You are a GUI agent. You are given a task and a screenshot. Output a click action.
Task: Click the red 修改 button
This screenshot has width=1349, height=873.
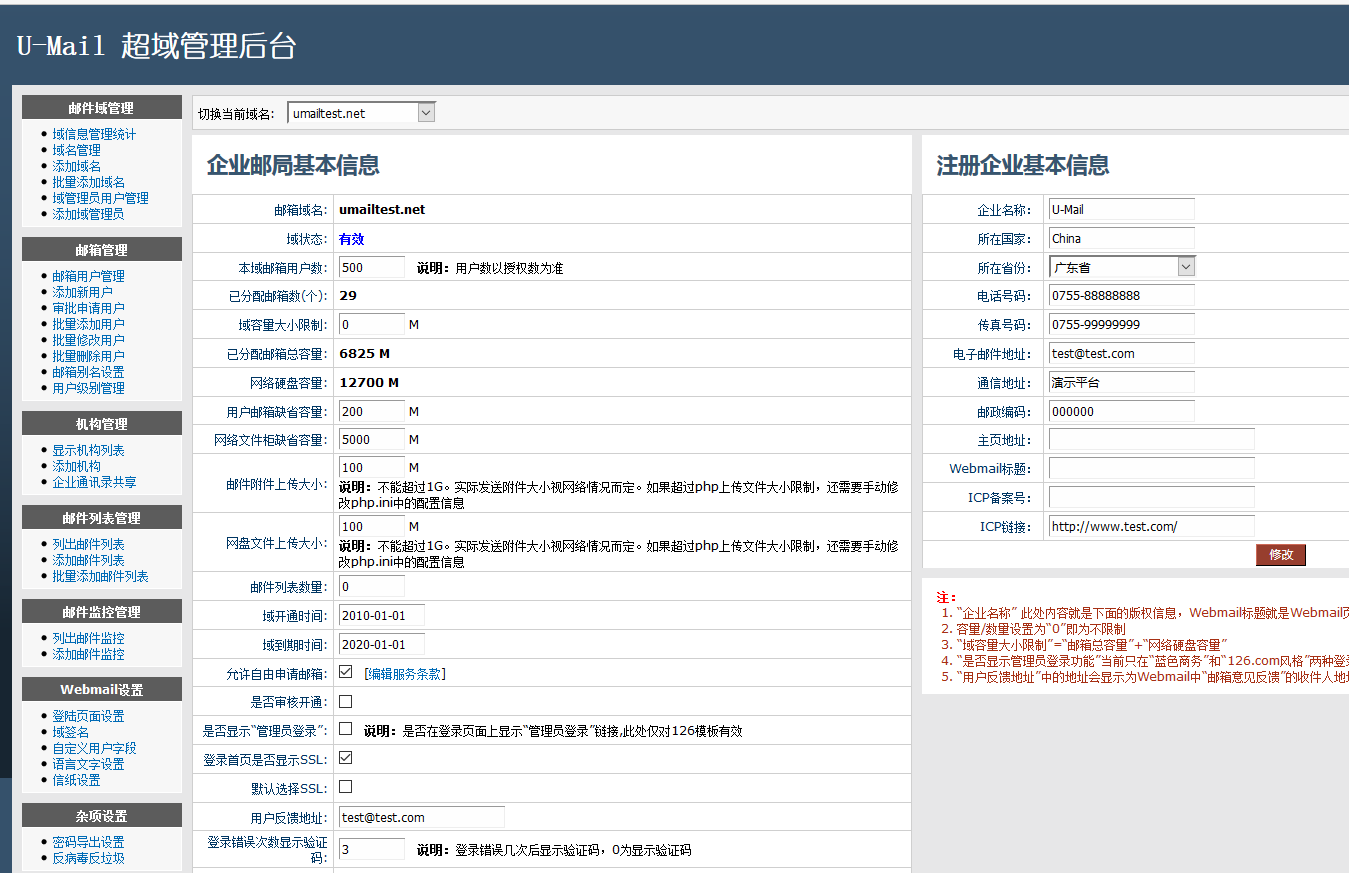(x=1280, y=554)
